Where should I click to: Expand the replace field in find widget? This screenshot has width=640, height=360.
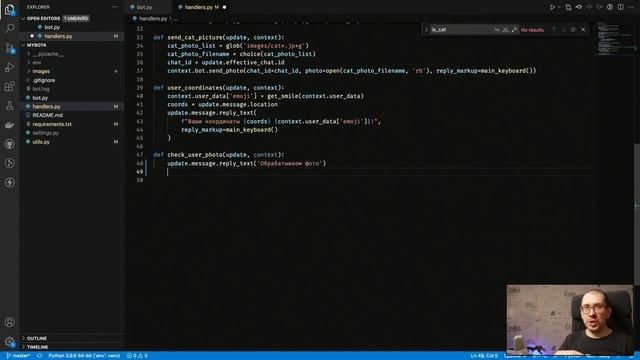pos(426,30)
